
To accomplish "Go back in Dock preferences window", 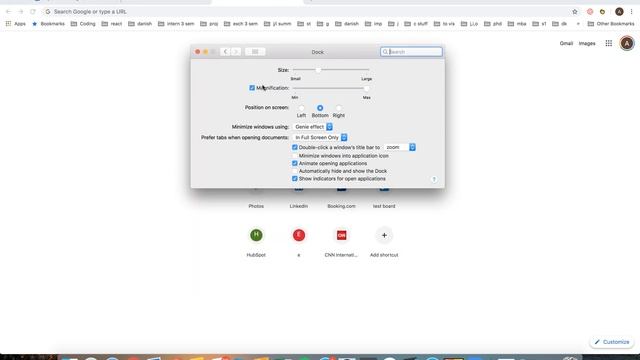I will [225, 52].
